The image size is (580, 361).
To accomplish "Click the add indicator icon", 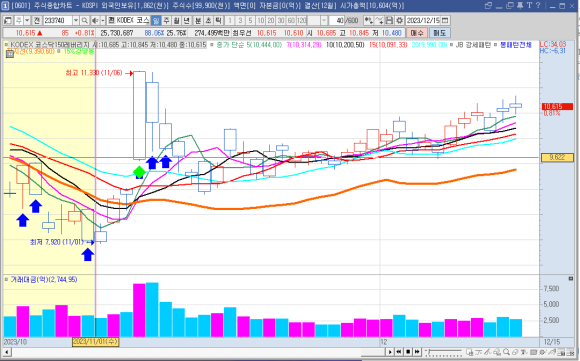I will tap(368, 20).
